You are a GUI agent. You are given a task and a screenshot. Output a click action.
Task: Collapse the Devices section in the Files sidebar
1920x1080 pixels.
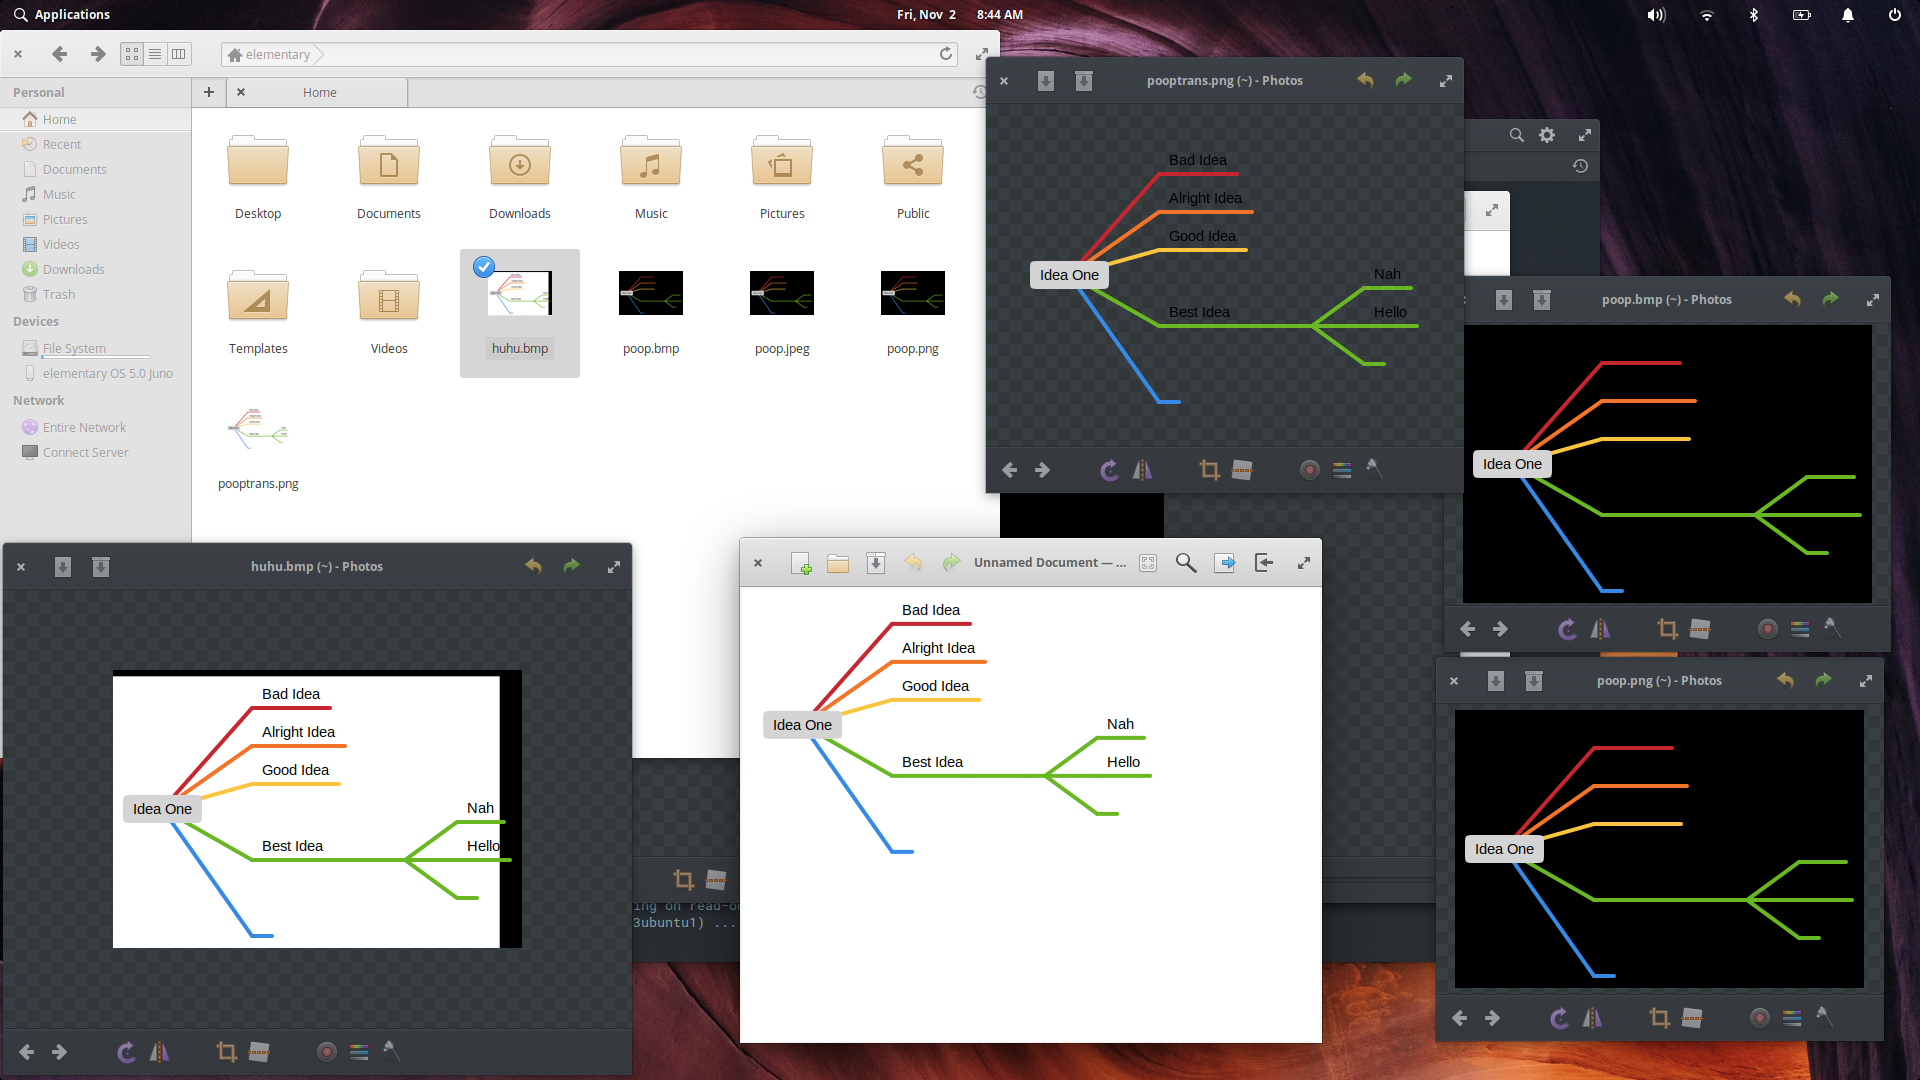[x=37, y=321]
